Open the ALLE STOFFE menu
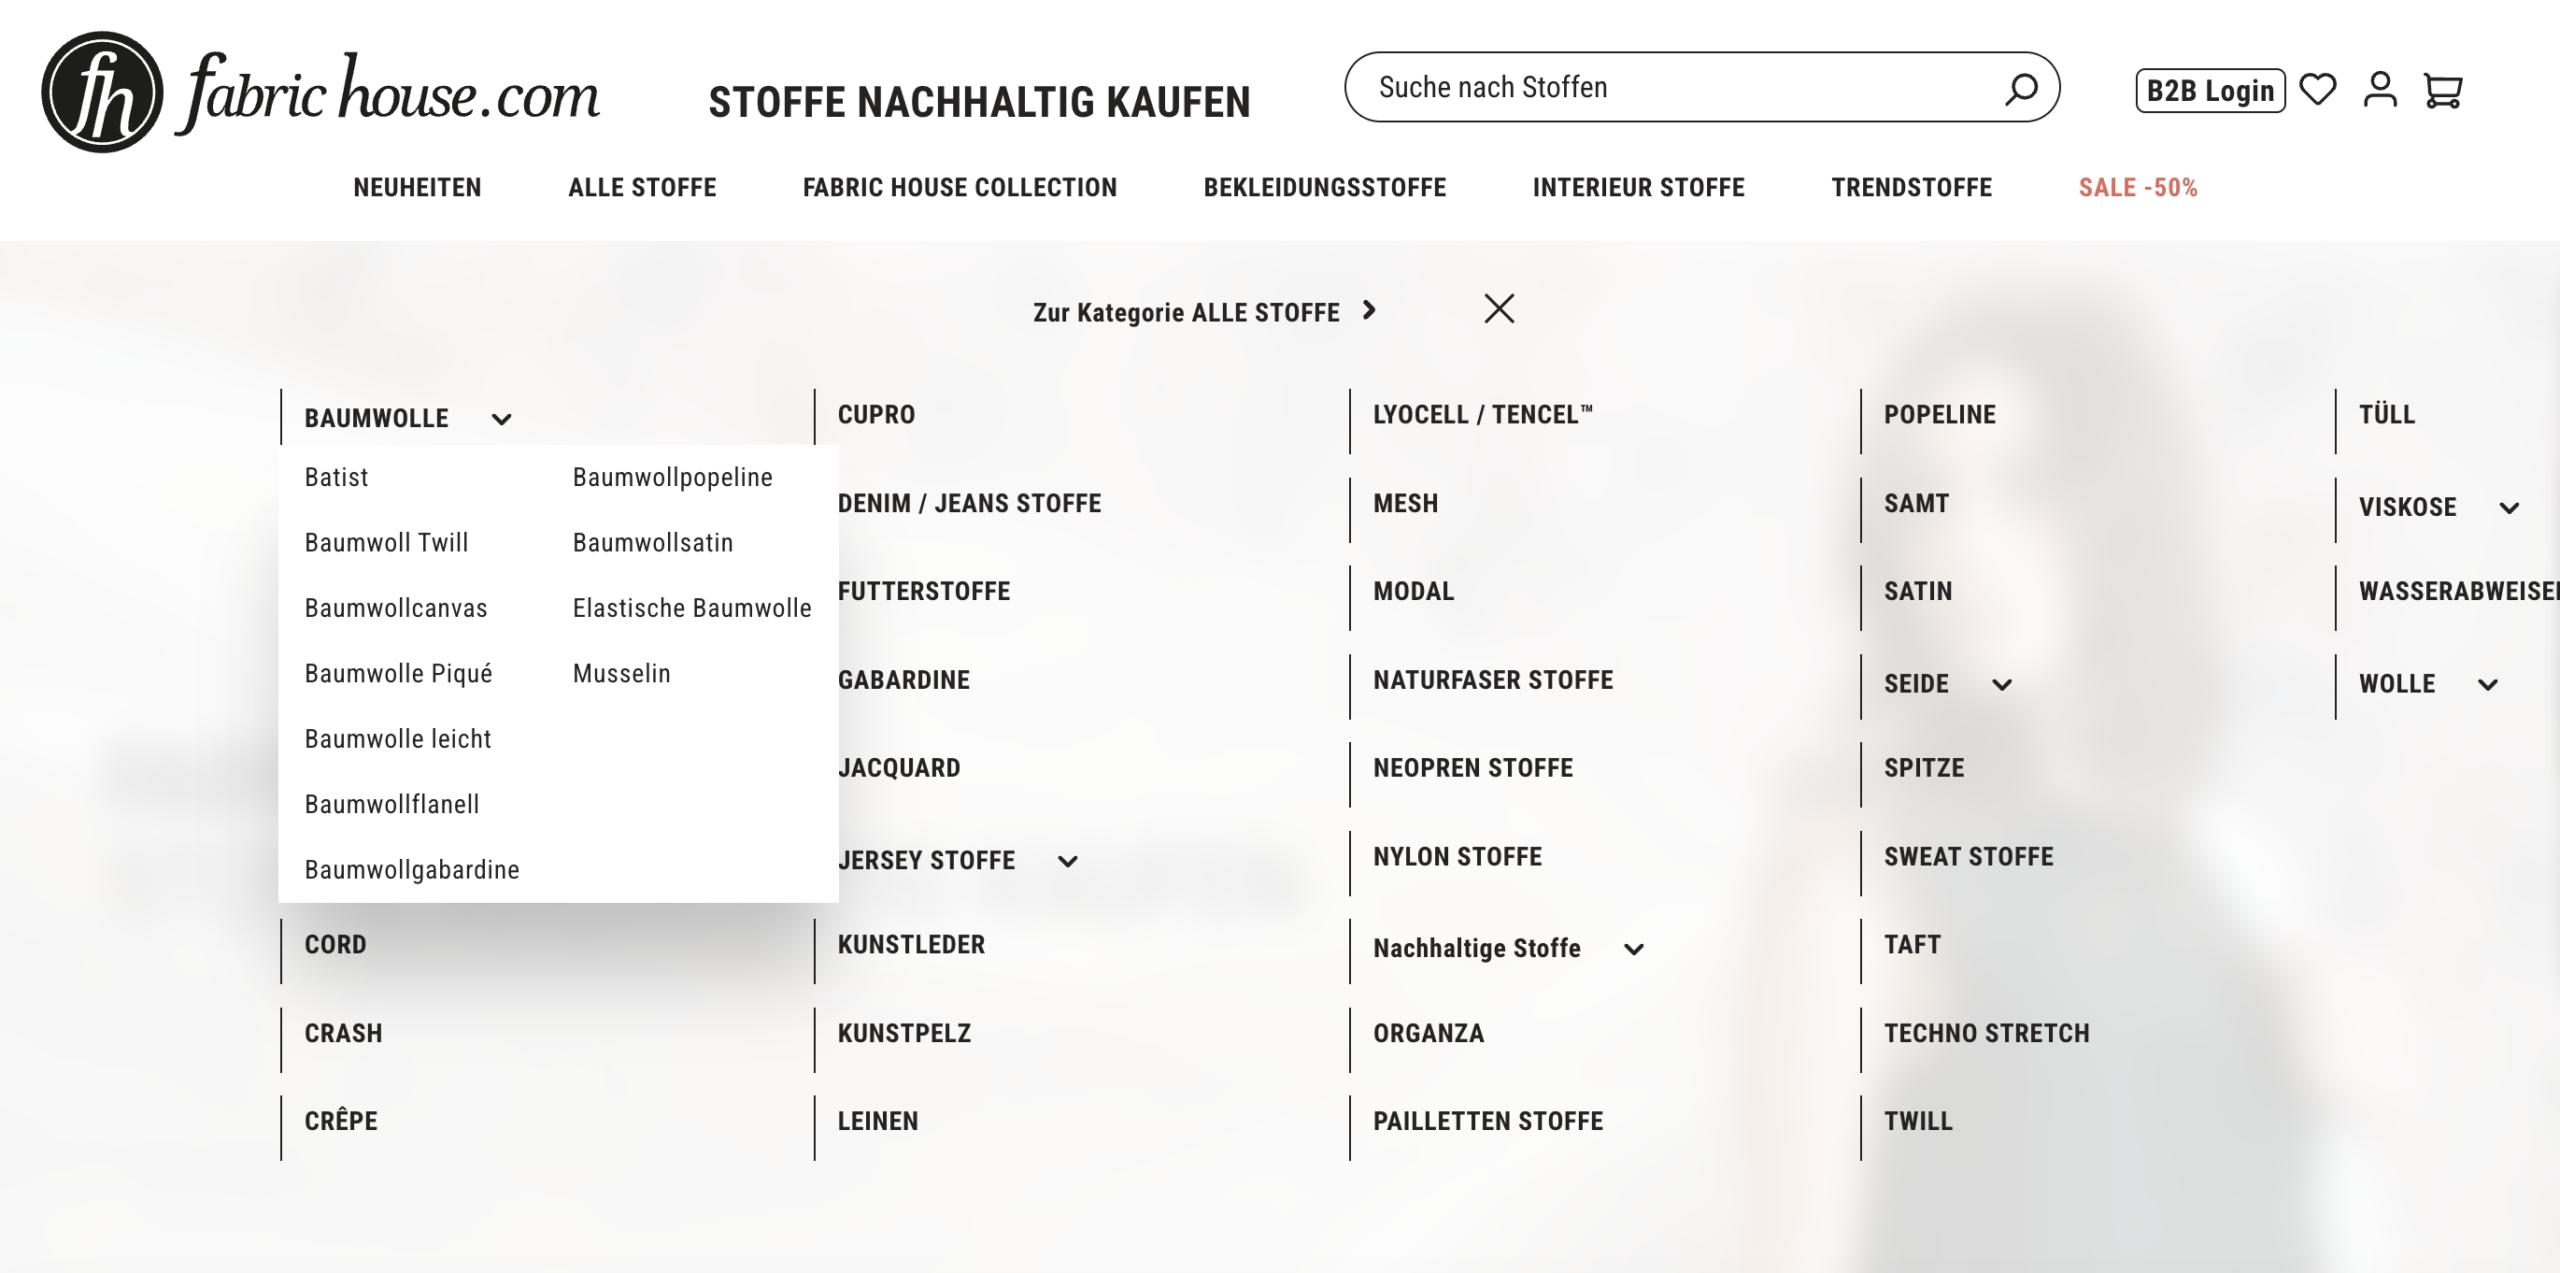This screenshot has width=2560, height=1273. (642, 187)
